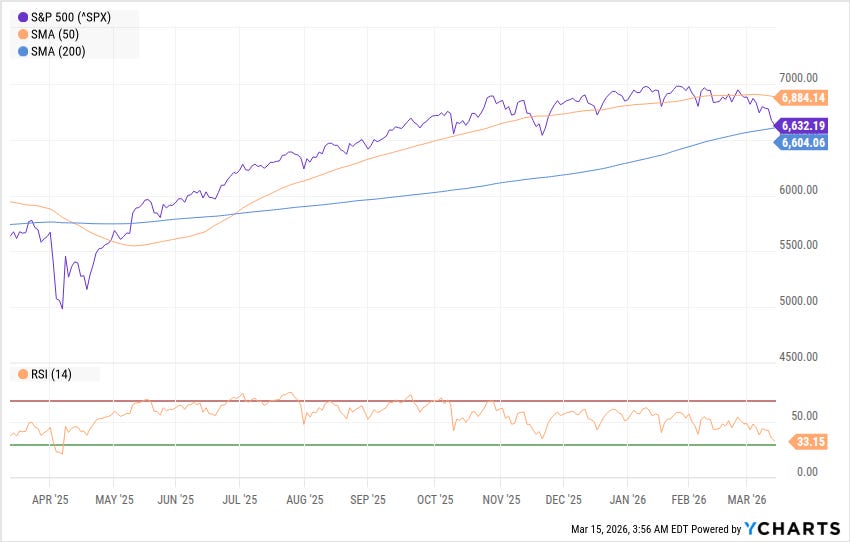This screenshot has height=542, width=850.
Task: Click the JUN '25 x-axis label
Action: [175, 500]
